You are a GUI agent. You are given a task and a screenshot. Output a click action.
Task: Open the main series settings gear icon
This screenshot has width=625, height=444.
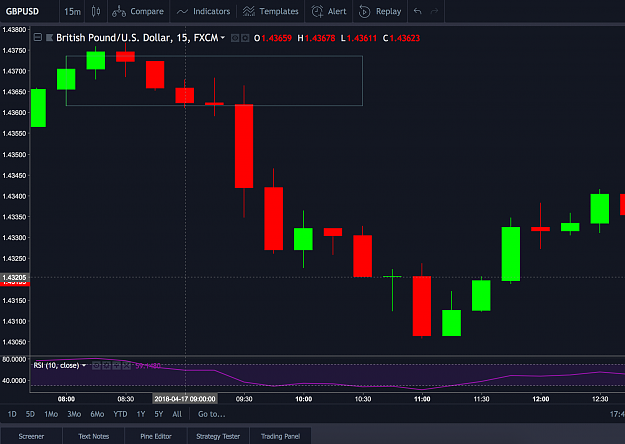click(x=245, y=38)
